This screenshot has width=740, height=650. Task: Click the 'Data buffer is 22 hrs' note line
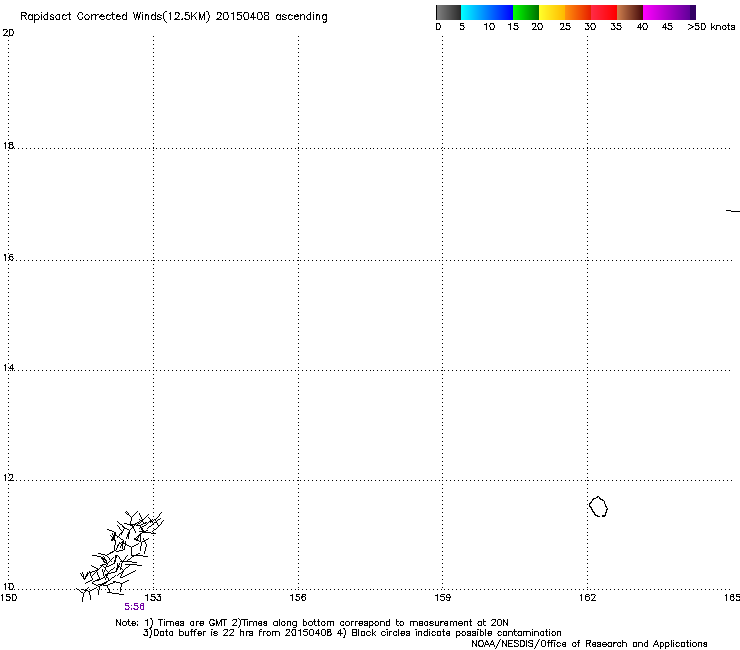[352, 633]
